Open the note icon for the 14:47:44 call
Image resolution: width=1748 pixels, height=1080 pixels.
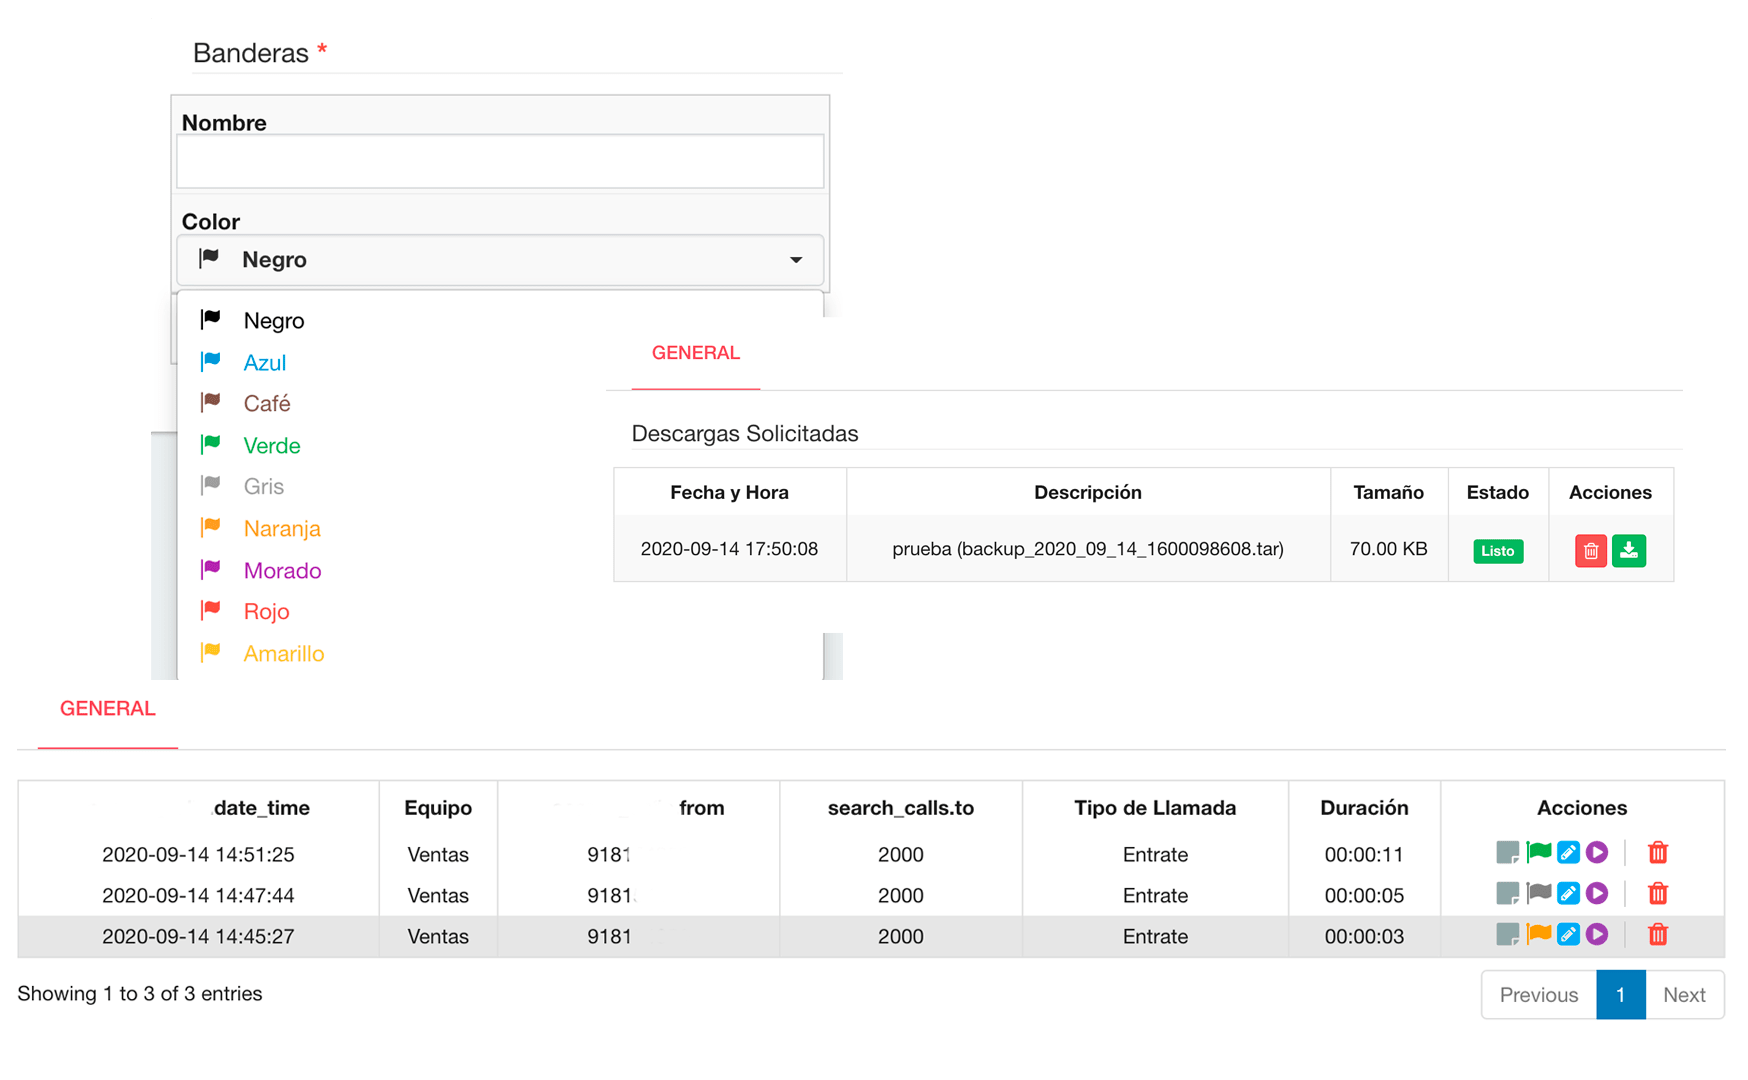click(1507, 894)
